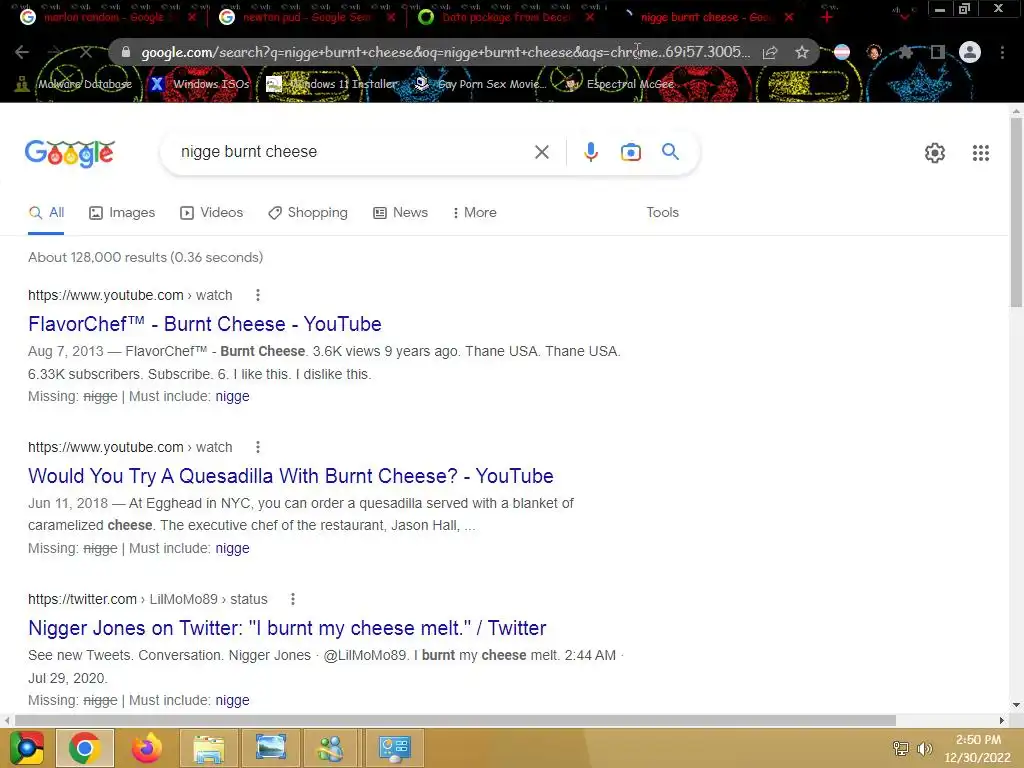Screen dimensions: 1024x768
Task: Close the 'newton pud' tab
Action: [391, 17]
